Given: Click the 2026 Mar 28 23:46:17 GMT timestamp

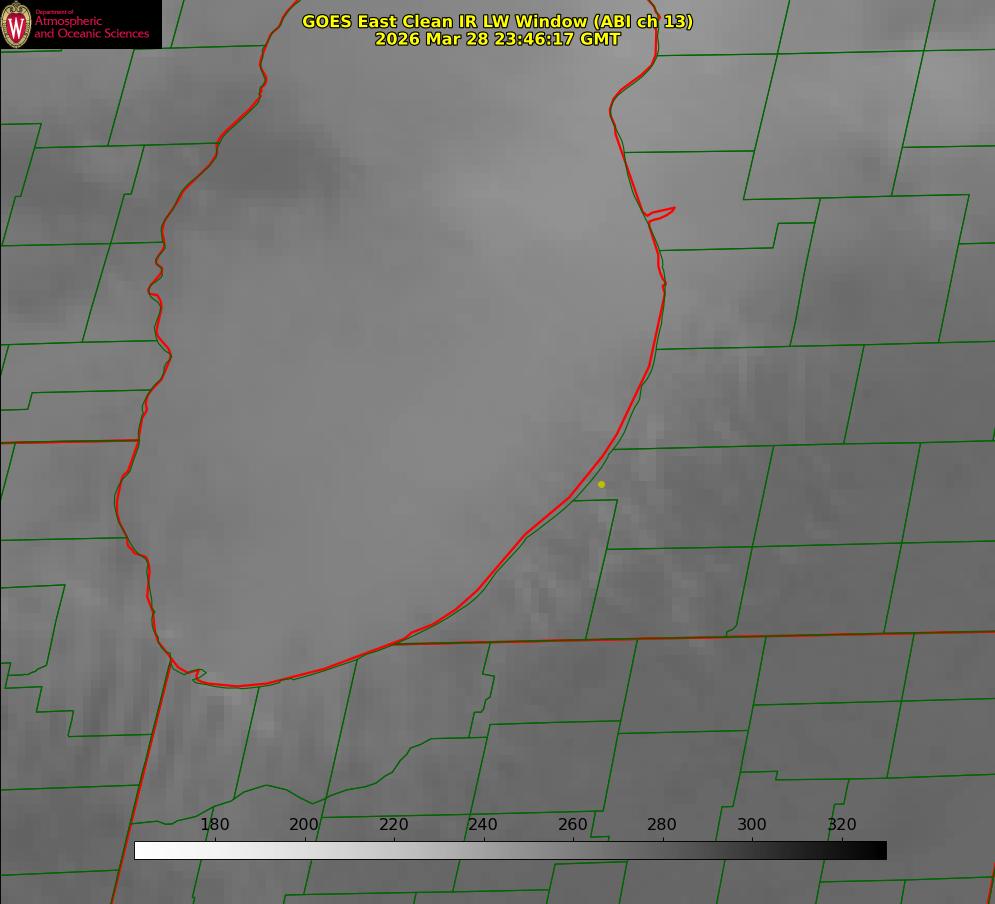Looking at the screenshot, I should tap(498, 39).
